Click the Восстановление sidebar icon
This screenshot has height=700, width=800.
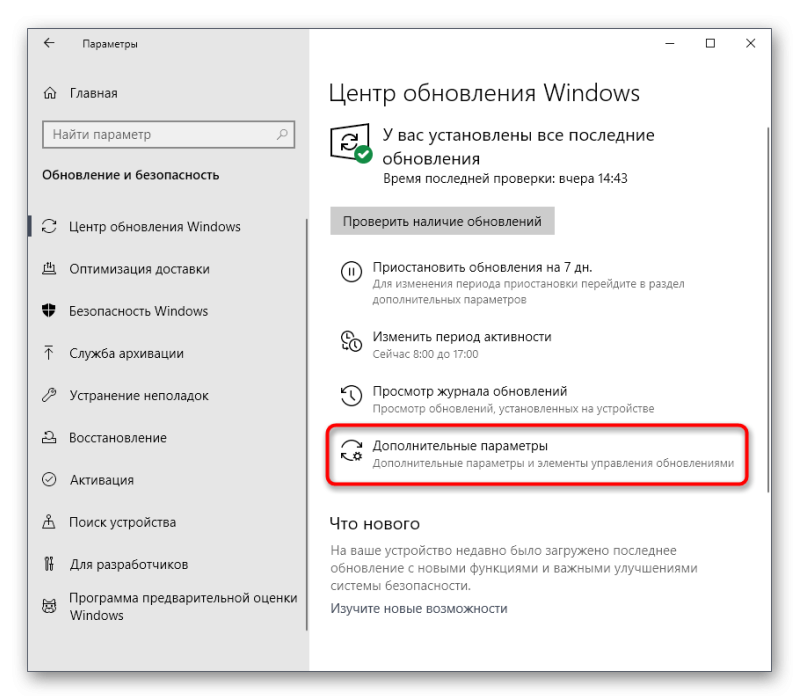(49, 437)
